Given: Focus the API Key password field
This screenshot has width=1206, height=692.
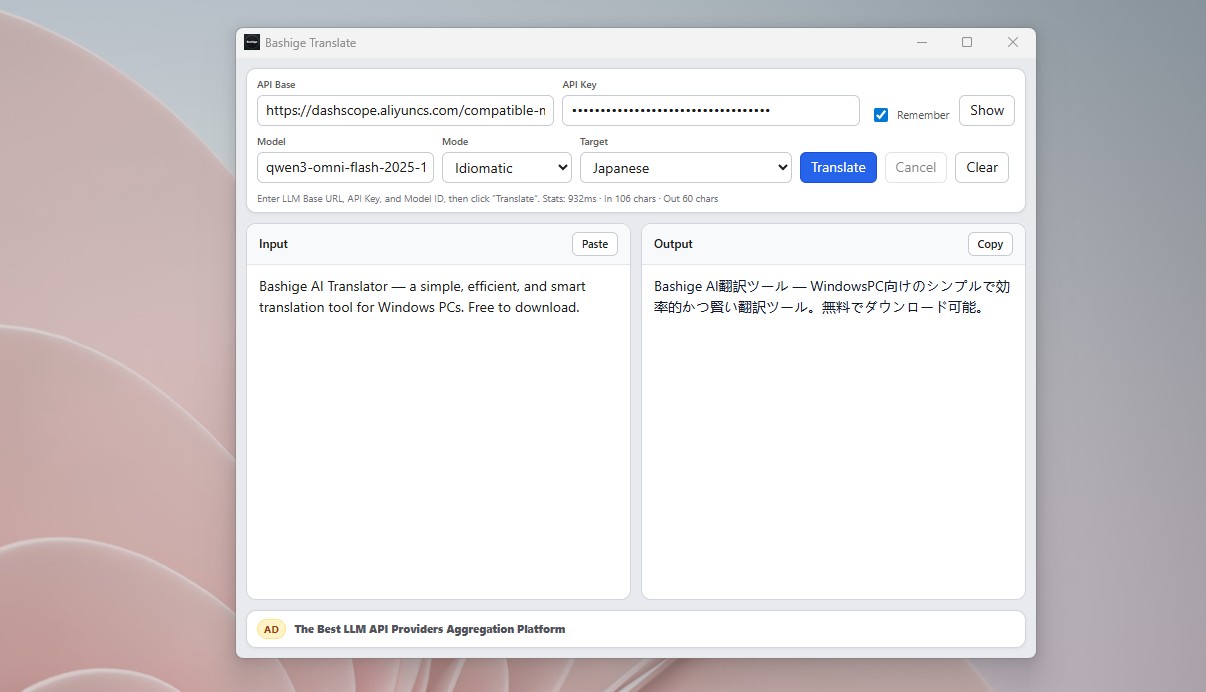Looking at the screenshot, I should 711,111.
